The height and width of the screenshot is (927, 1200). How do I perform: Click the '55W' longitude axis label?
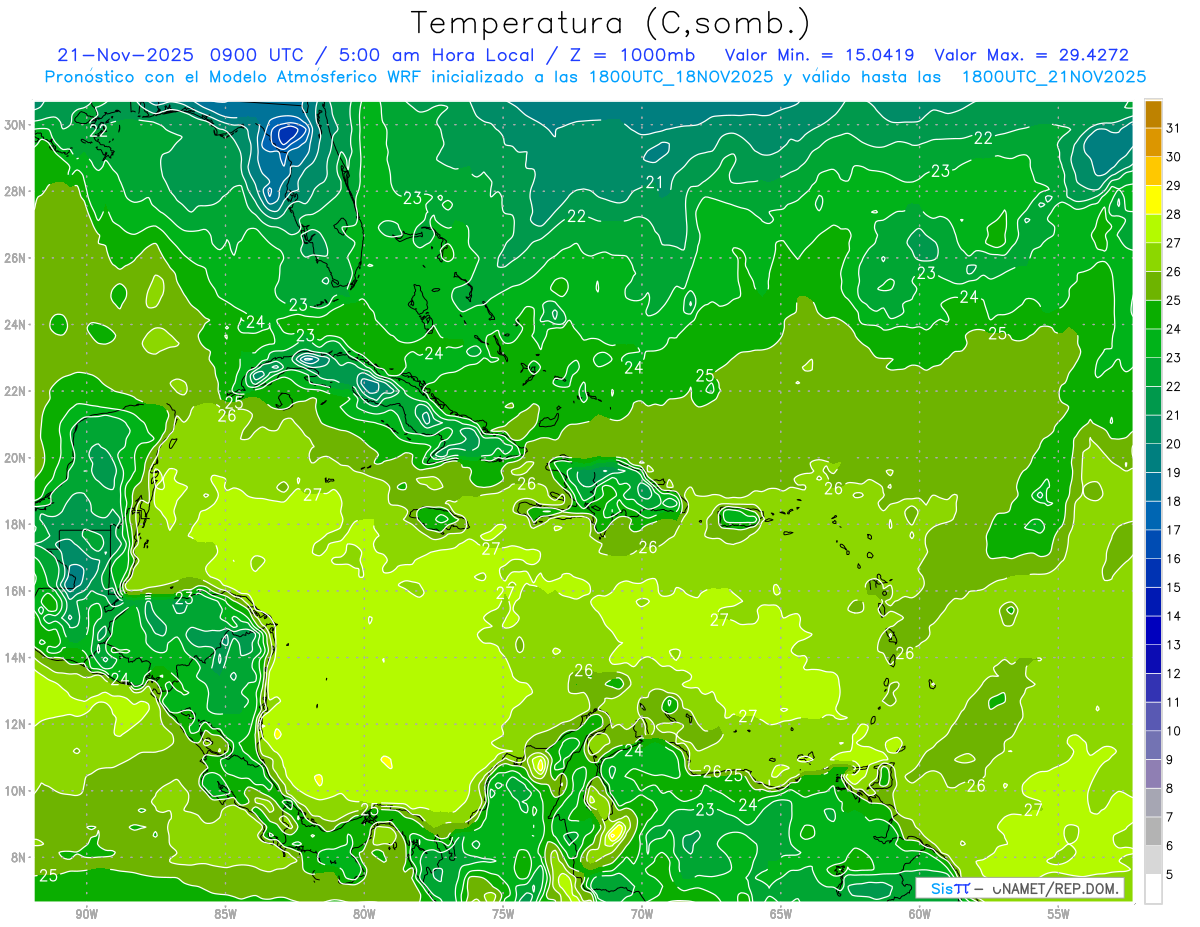(x=1058, y=914)
